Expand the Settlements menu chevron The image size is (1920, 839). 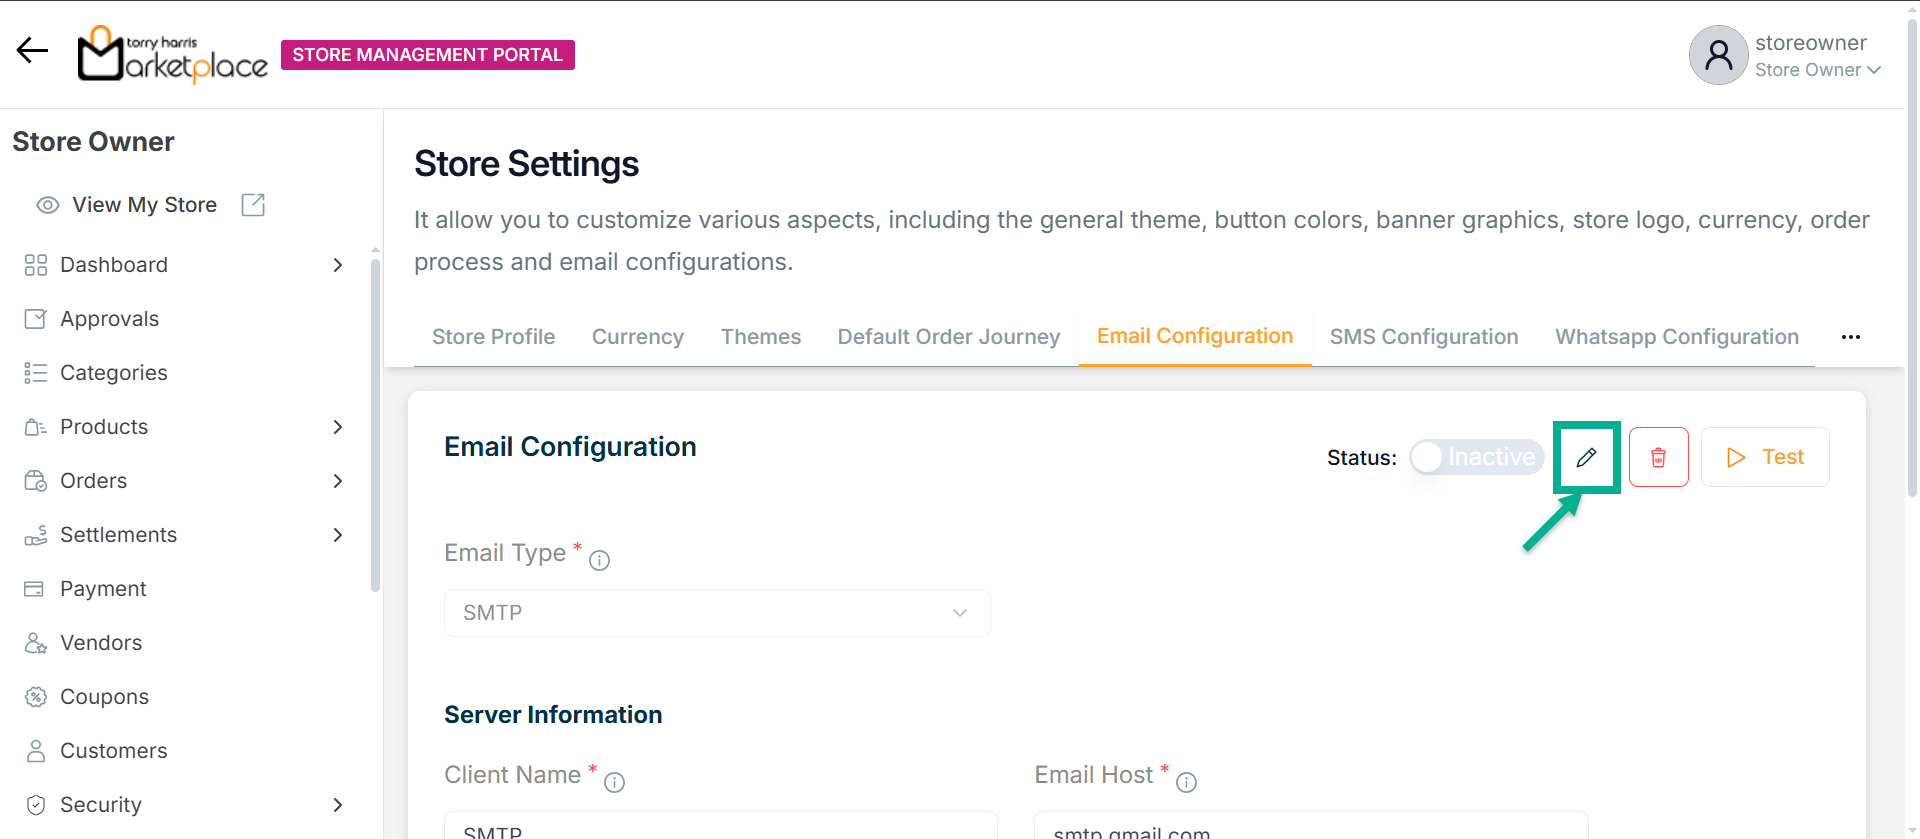[x=338, y=535]
